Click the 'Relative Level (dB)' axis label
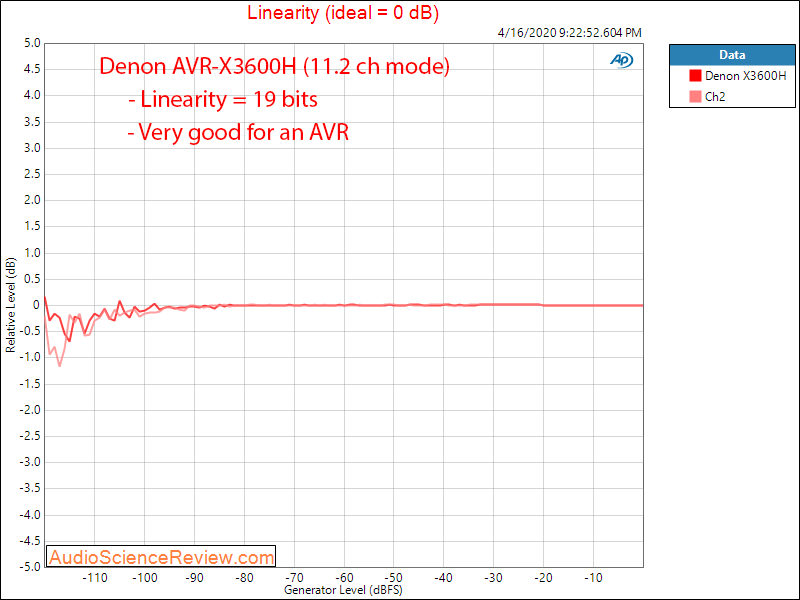Viewport: 800px width, 600px height. click(x=10, y=305)
